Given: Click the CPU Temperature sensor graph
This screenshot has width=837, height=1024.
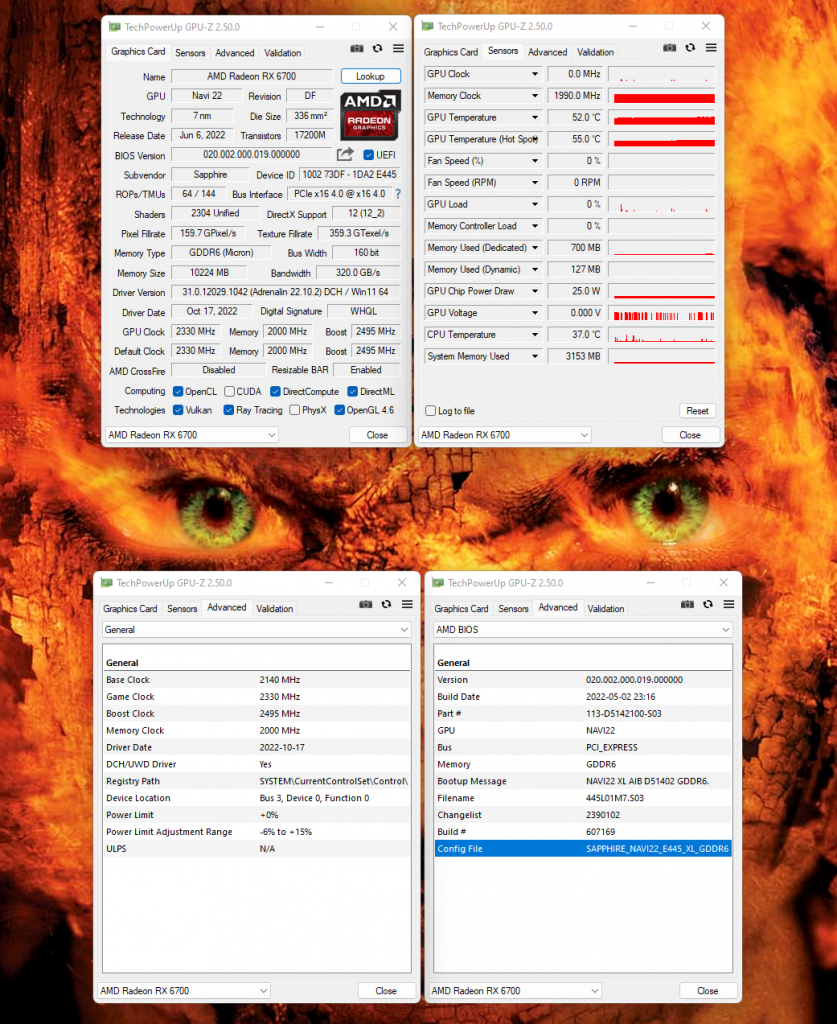Looking at the screenshot, I should 661,335.
